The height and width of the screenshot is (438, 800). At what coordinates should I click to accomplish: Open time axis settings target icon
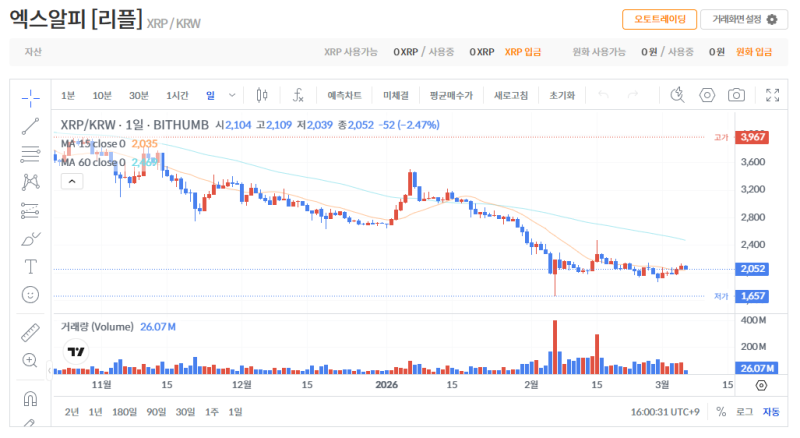761,385
